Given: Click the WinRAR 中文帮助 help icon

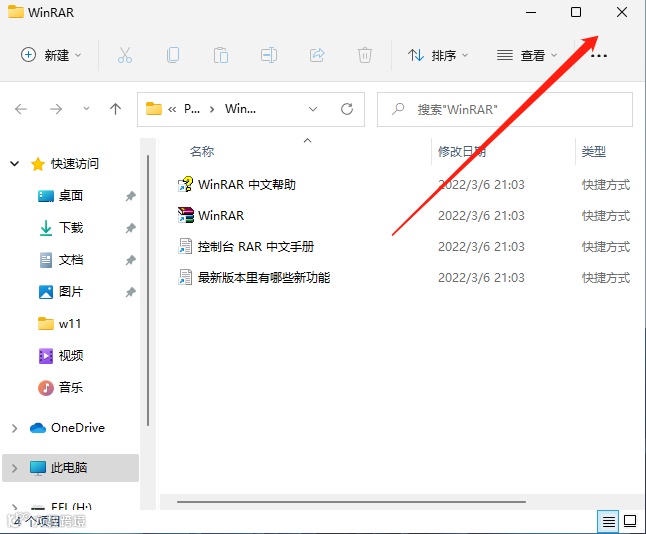Looking at the screenshot, I should 185,185.
